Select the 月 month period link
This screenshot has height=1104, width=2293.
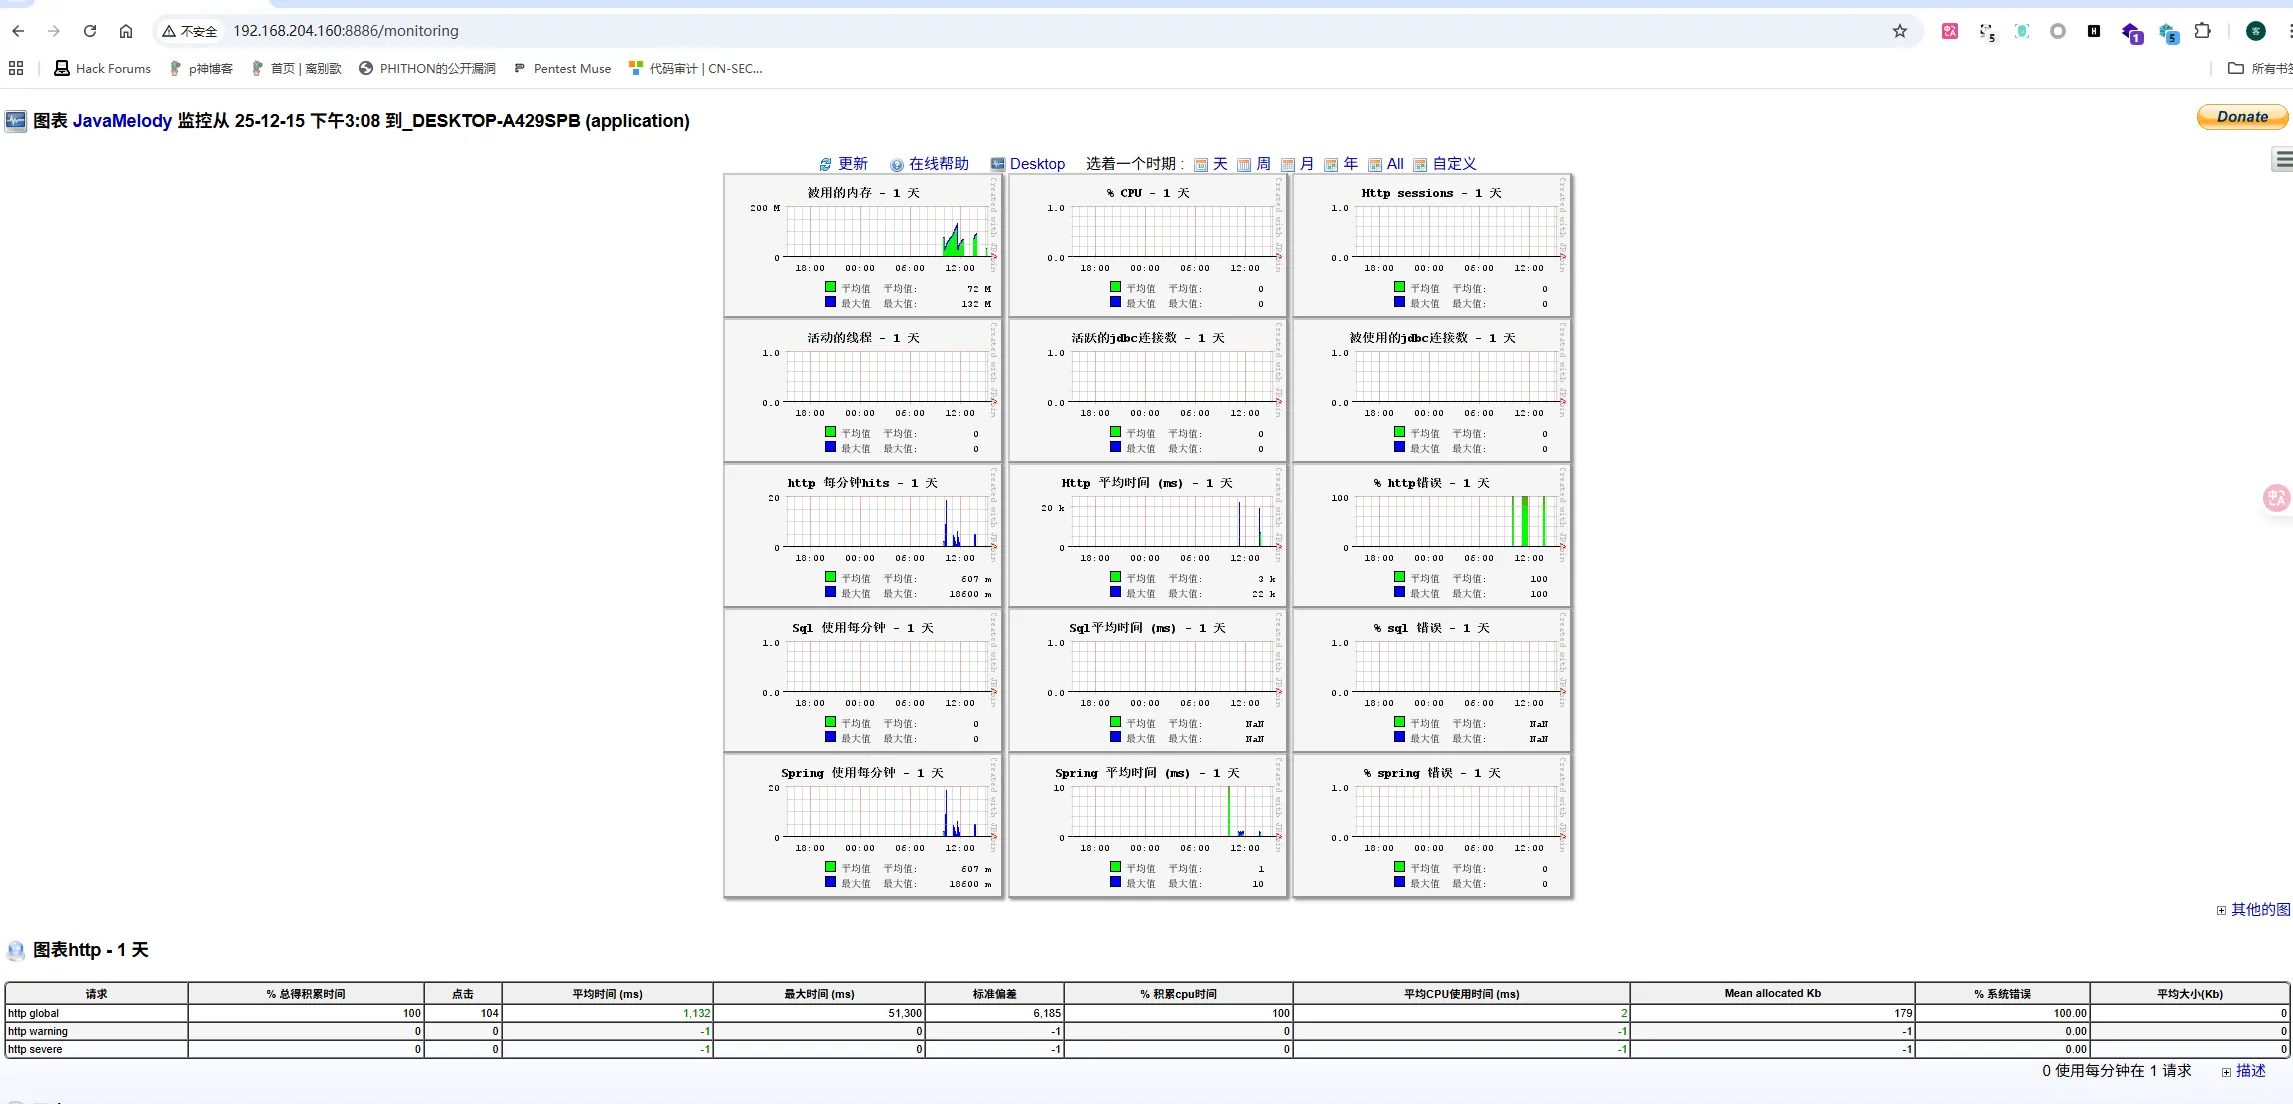click(1306, 164)
